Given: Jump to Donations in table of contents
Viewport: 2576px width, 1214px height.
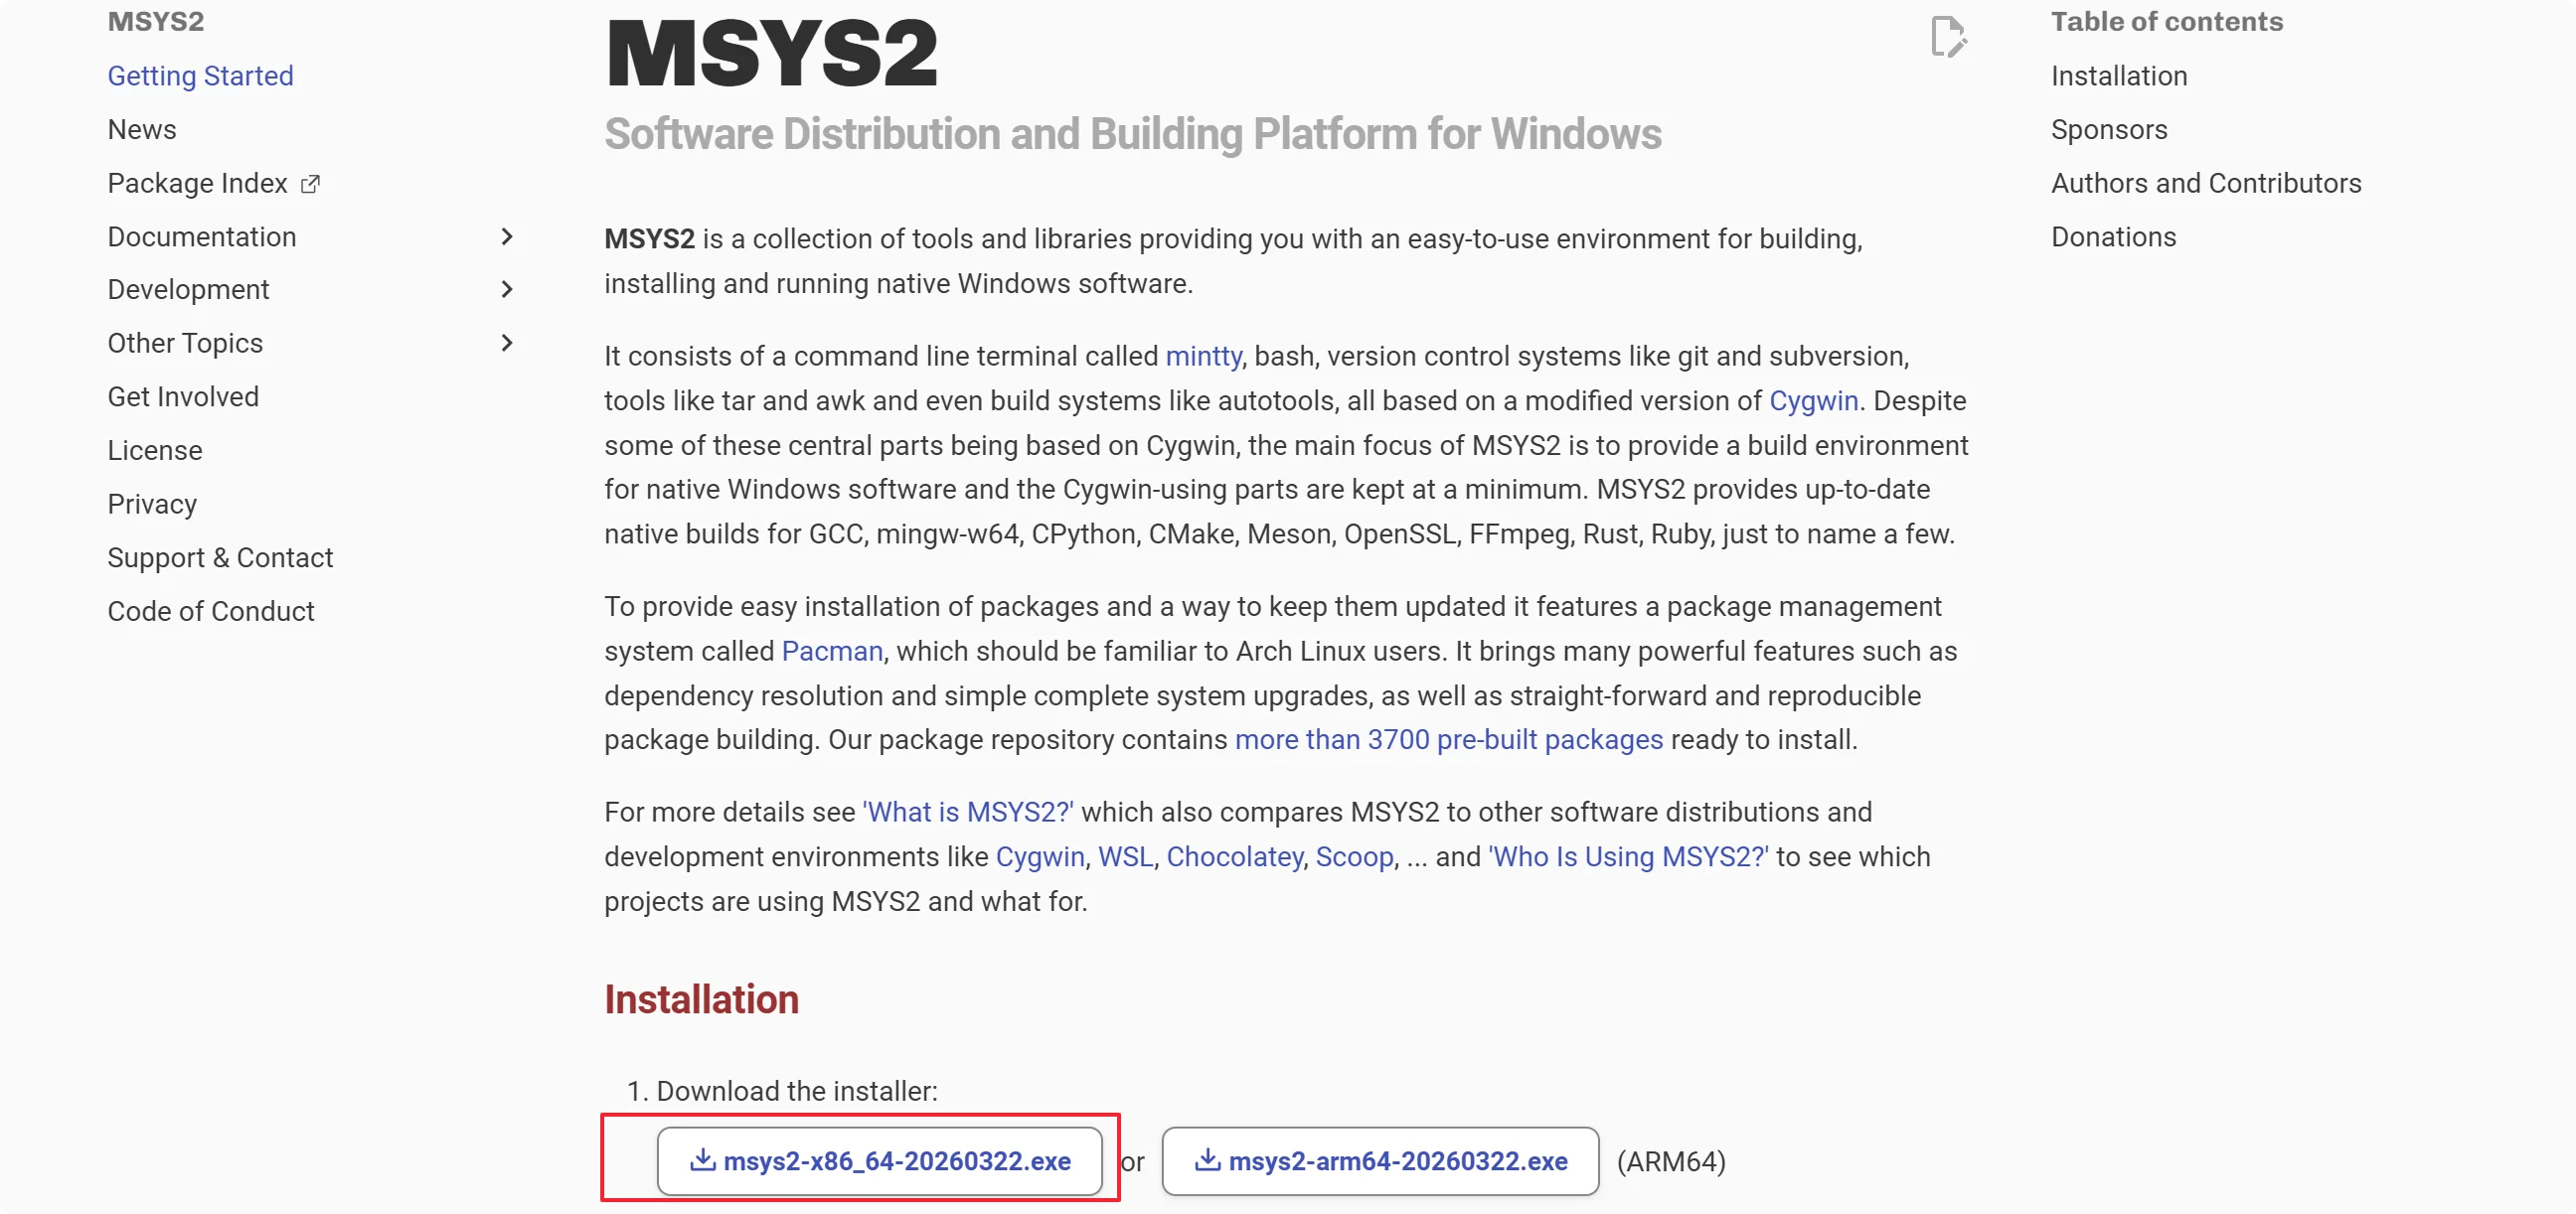Looking at the screenshot, I should 2114,237.
